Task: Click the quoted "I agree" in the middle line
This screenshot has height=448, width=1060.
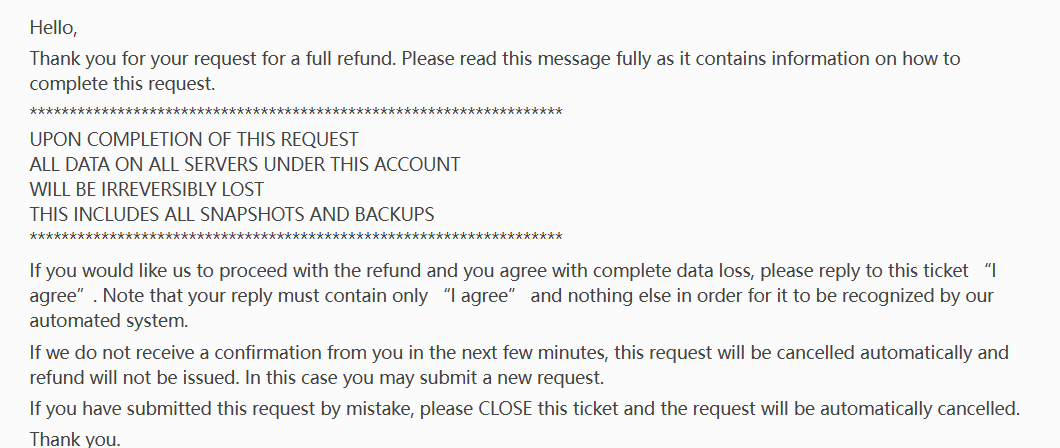Action: pos(481,296)
